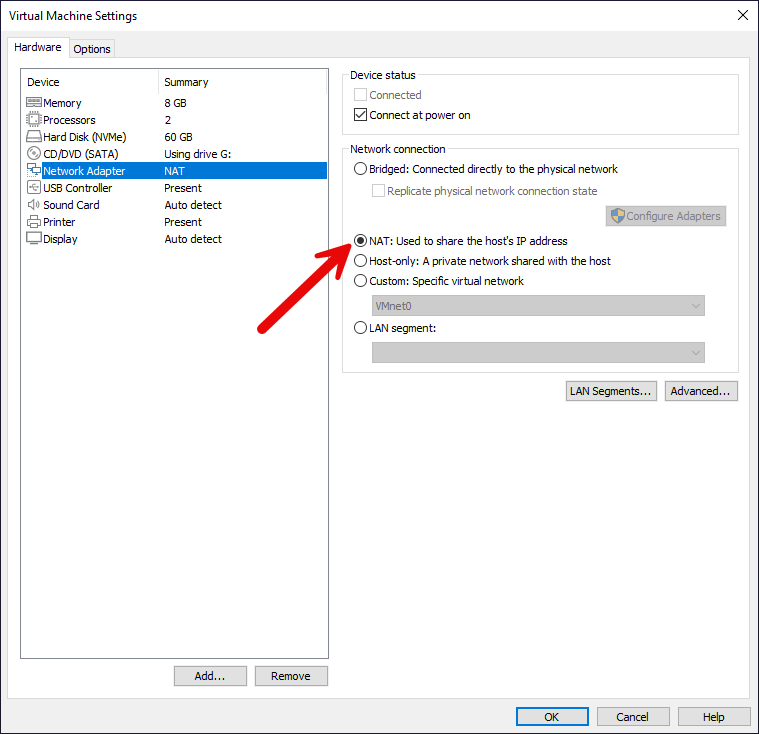Viewport: 759px width, 734px height.
Task: Click the Device column header
Action: tap(44, 82)
